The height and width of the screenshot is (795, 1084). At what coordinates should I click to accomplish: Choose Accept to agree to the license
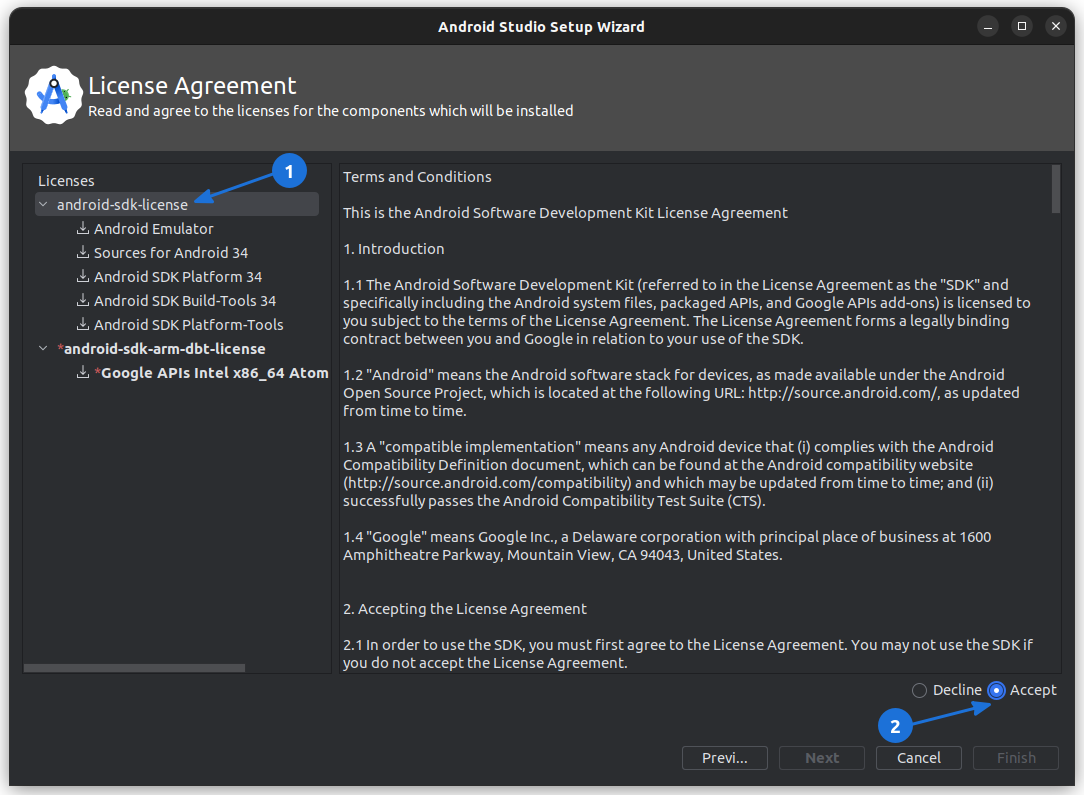[x=996, y=690]
